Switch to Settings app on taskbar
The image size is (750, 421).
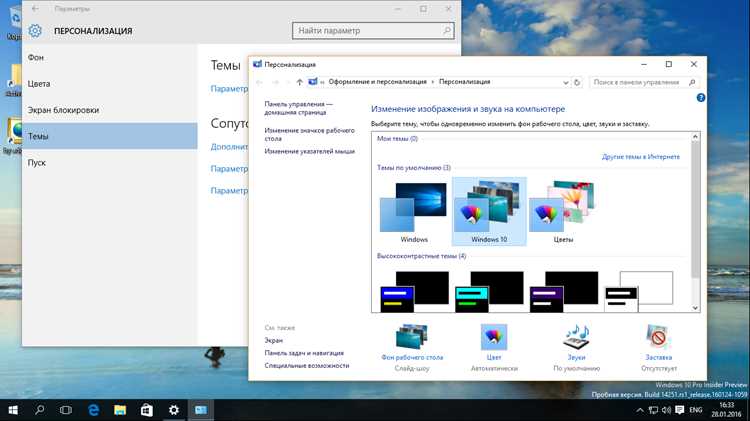(174, 410)
